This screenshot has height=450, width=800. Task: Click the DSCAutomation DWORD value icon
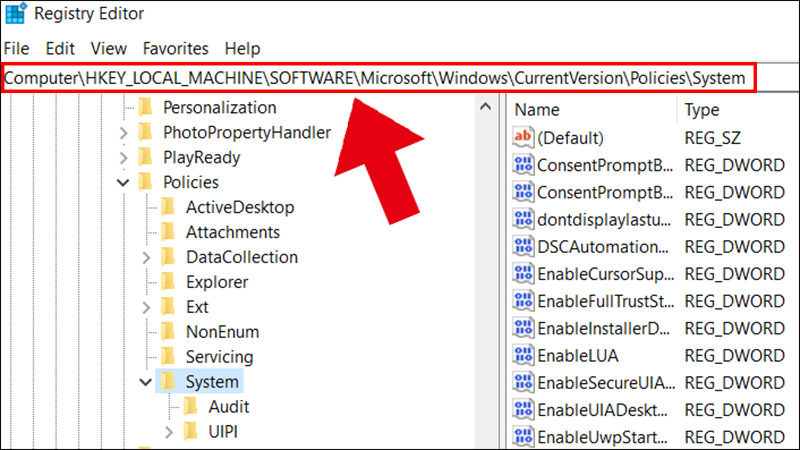coord(523,247)
